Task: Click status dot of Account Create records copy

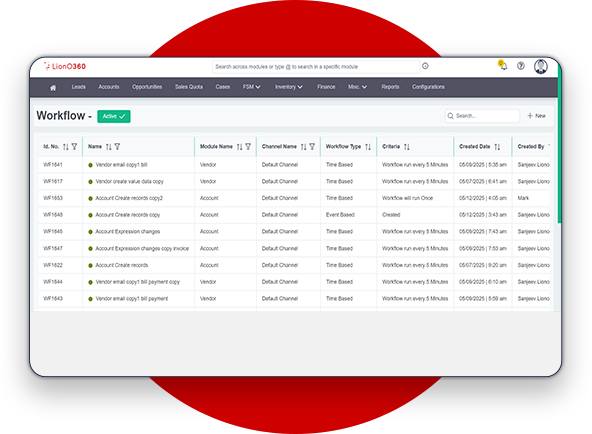Action: point(90,215)
